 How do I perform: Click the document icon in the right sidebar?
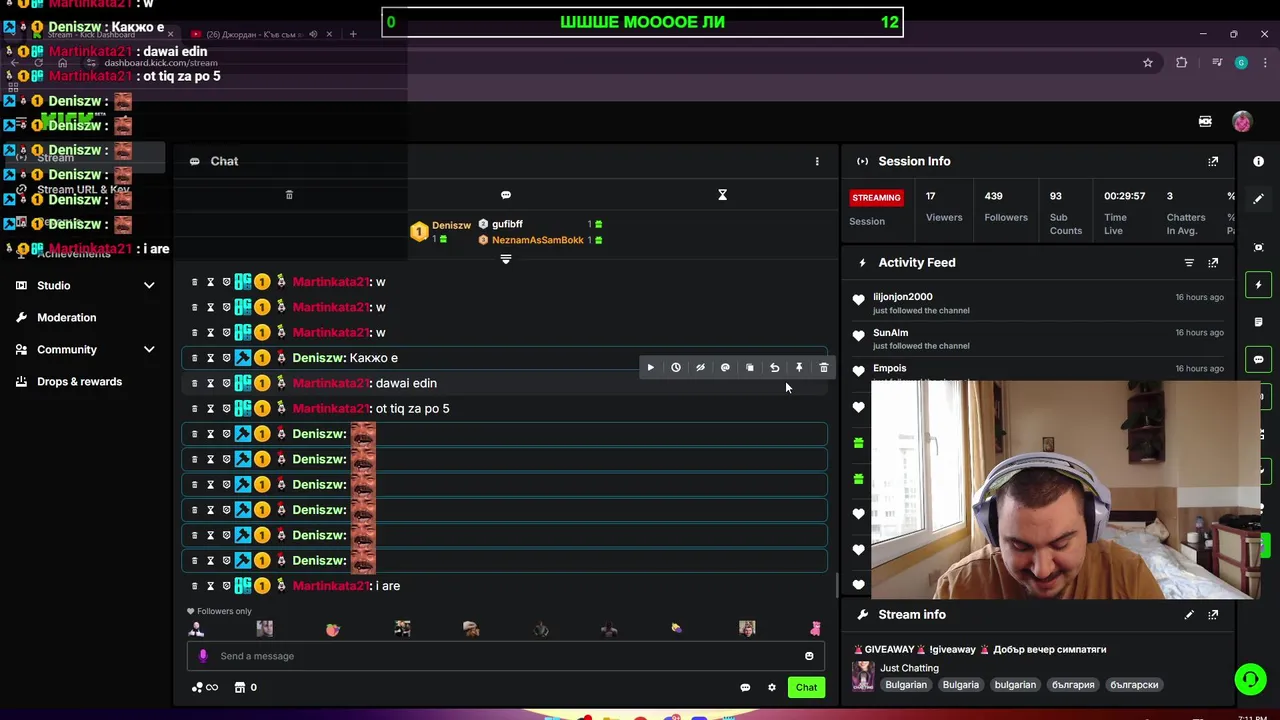[x=1259, y=322]
